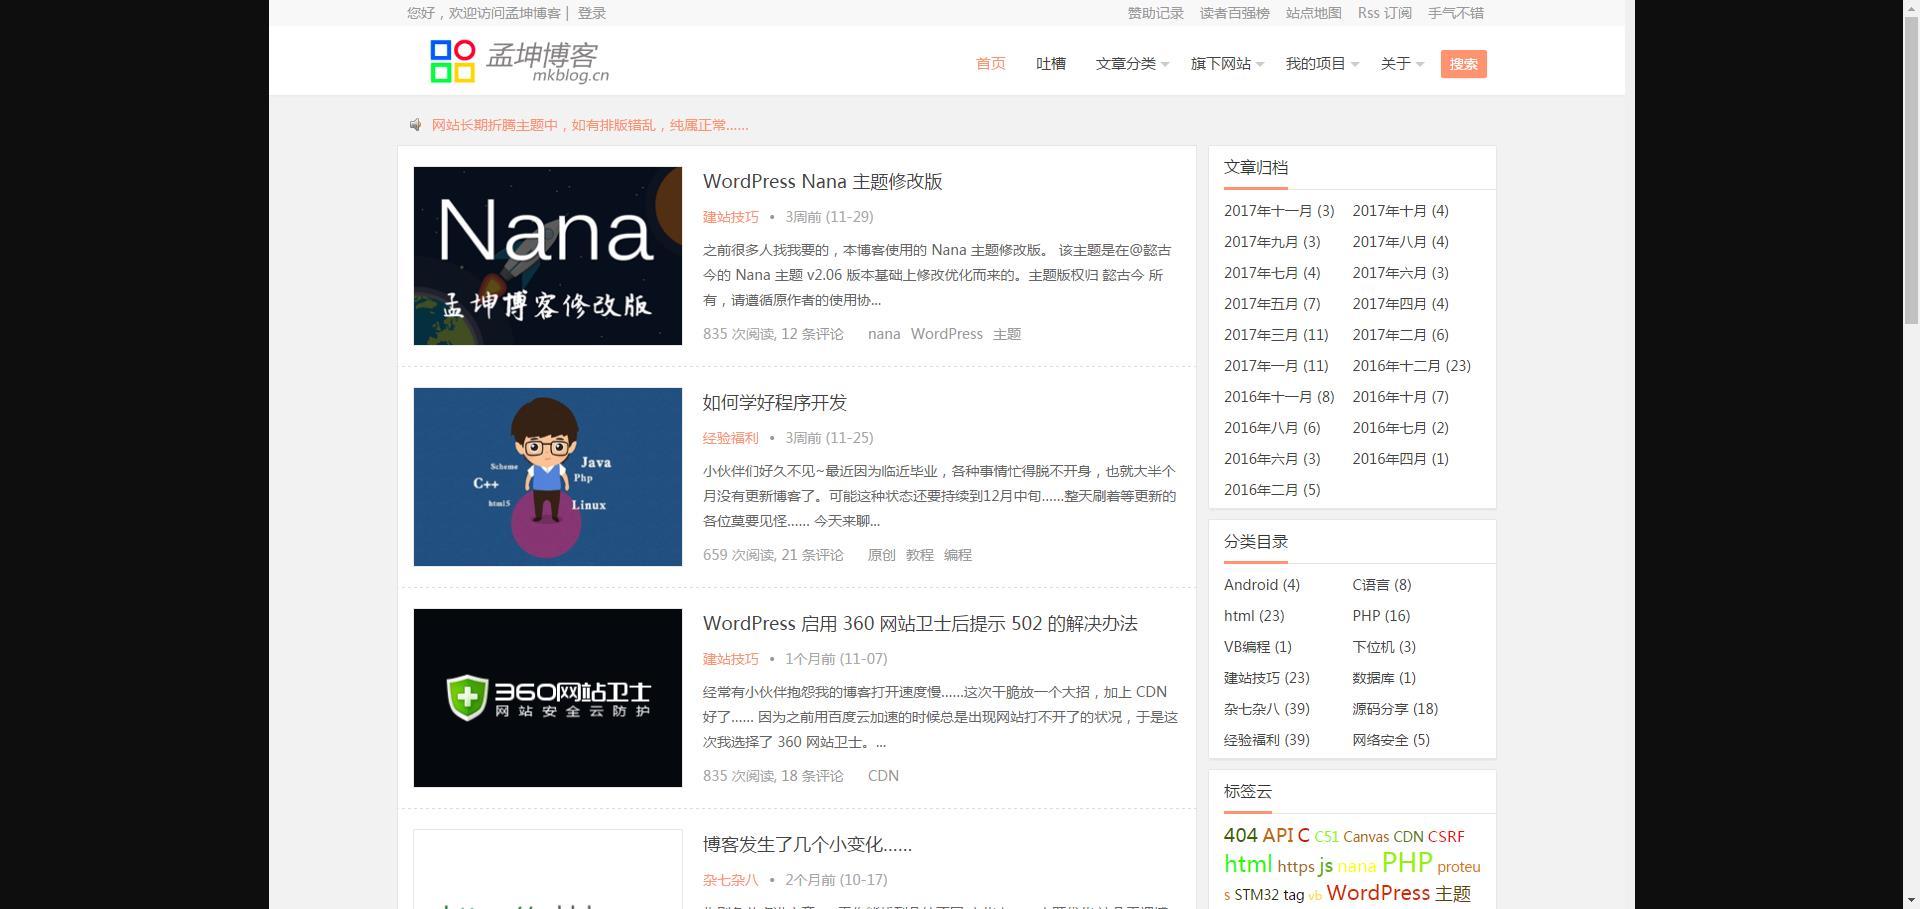Expand the 旗下网站 dropdown menu
The image size is (1920, 909).
coord(1226,64)
